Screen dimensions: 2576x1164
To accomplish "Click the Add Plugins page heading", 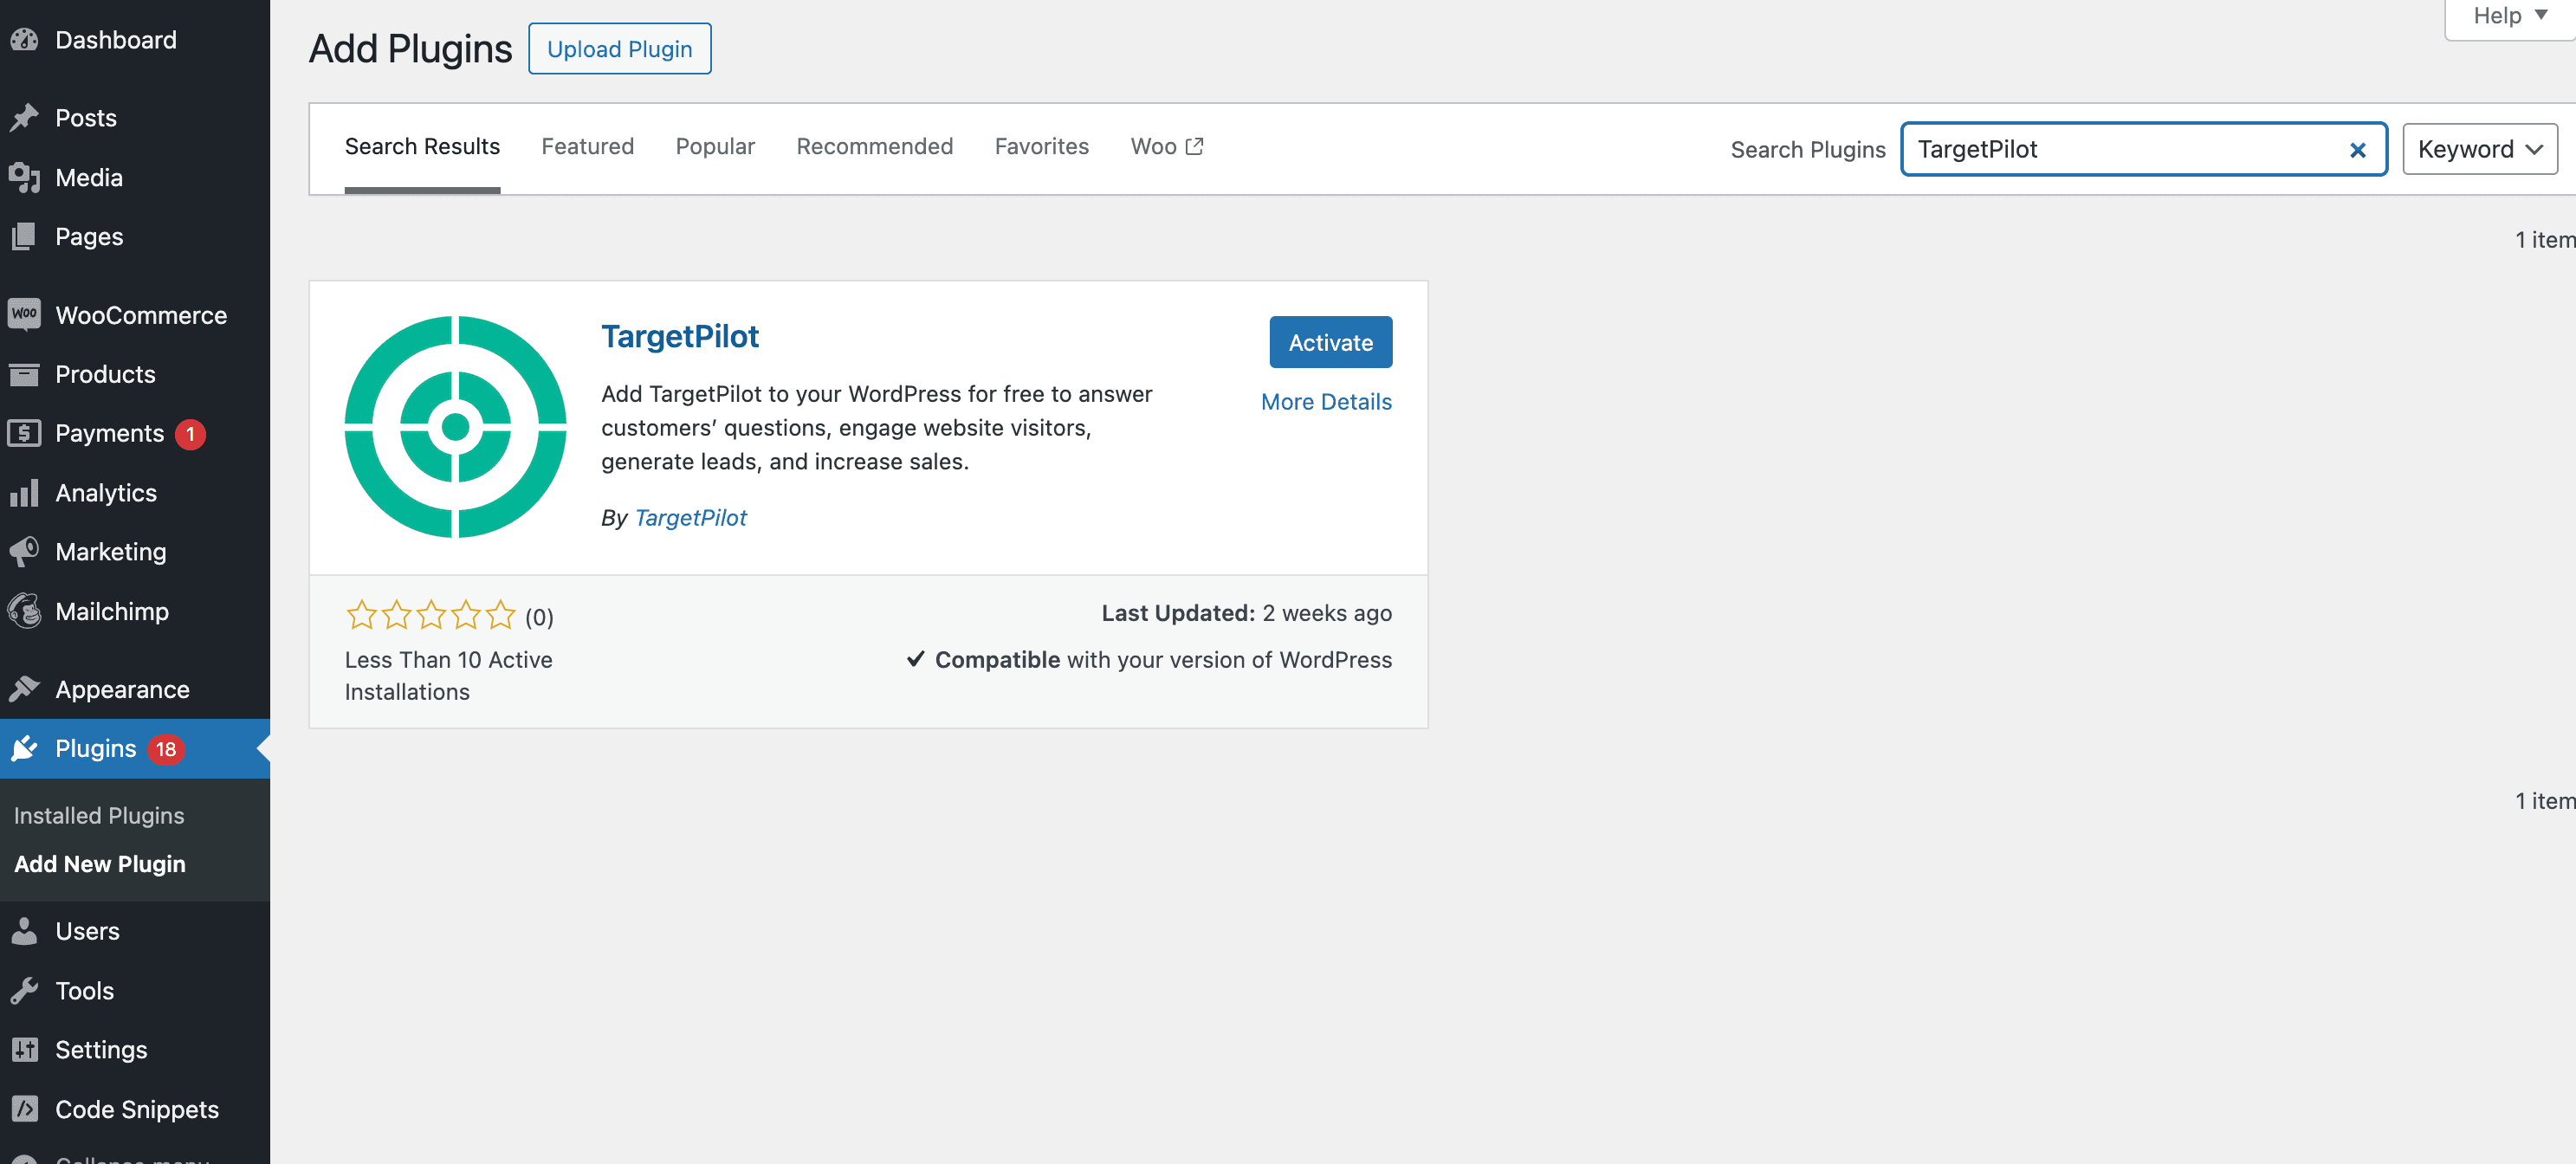I will pyautogui.click(x=410, y=49).
